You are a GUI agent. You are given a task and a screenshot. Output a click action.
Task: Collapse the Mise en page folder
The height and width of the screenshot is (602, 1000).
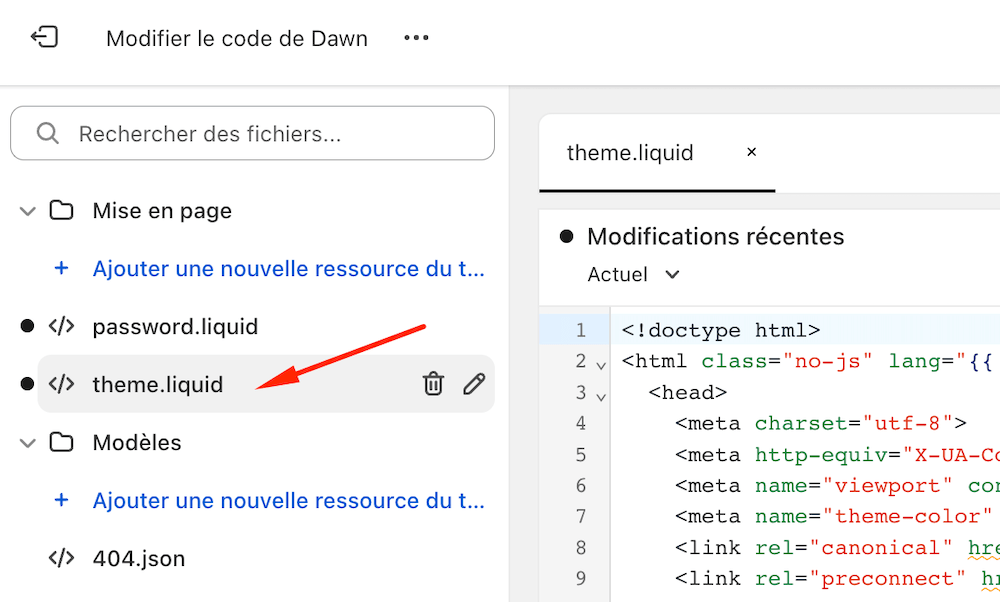[x=26, y=210]
